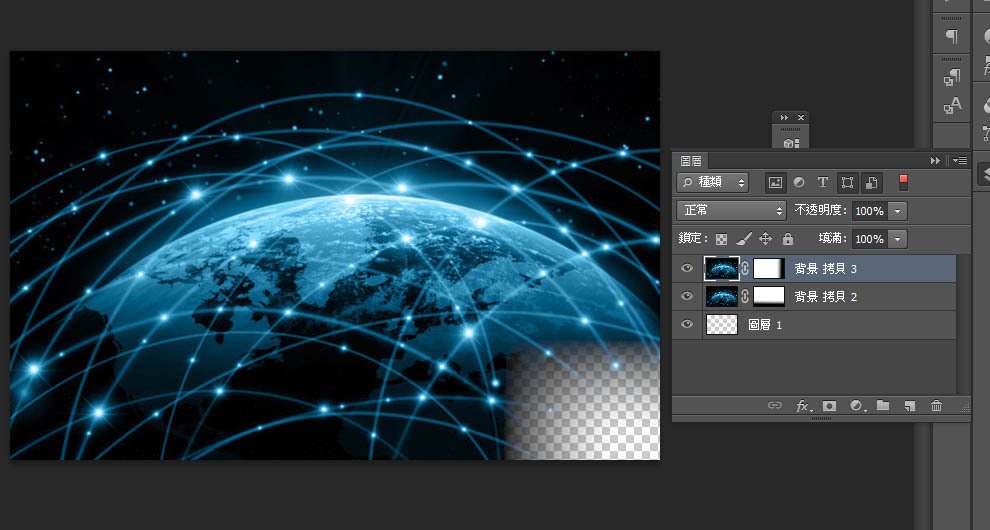The height and width of the screenshot is (530, 990).
Task: Select the layer named 背景 拷貝 2
Action: [x=825, y=296]
